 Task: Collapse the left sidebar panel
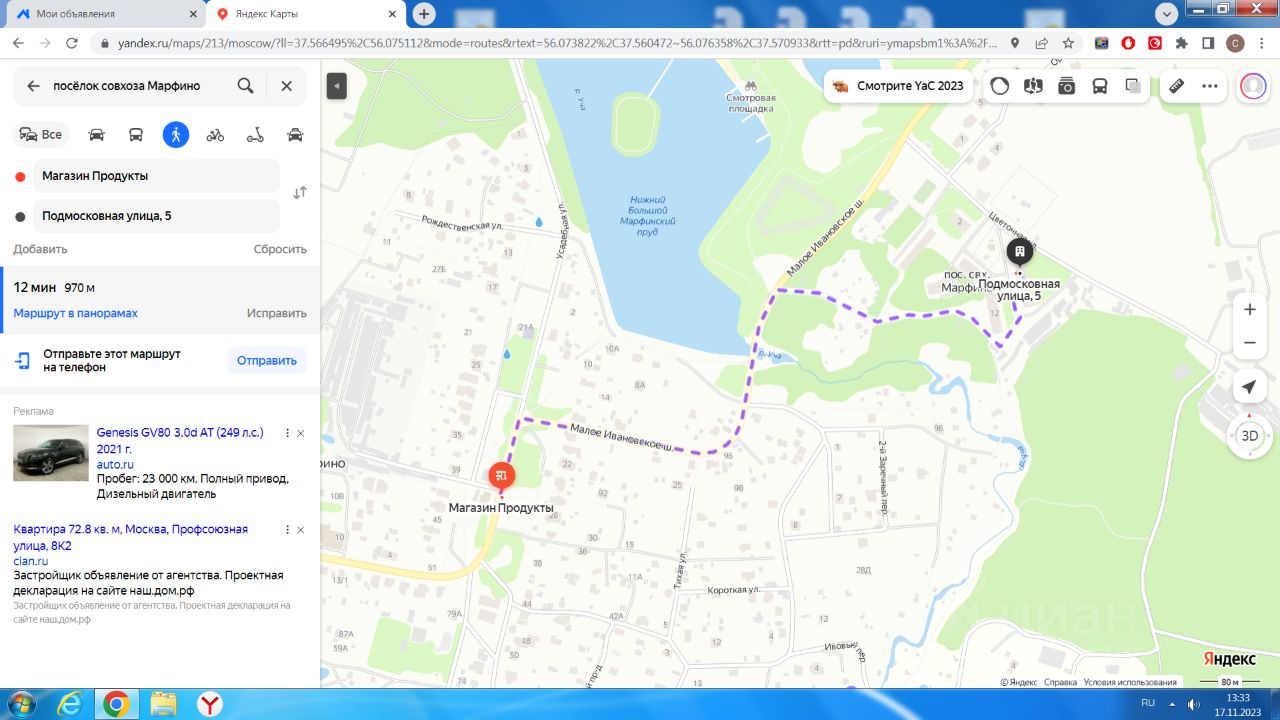pos(337,86)
